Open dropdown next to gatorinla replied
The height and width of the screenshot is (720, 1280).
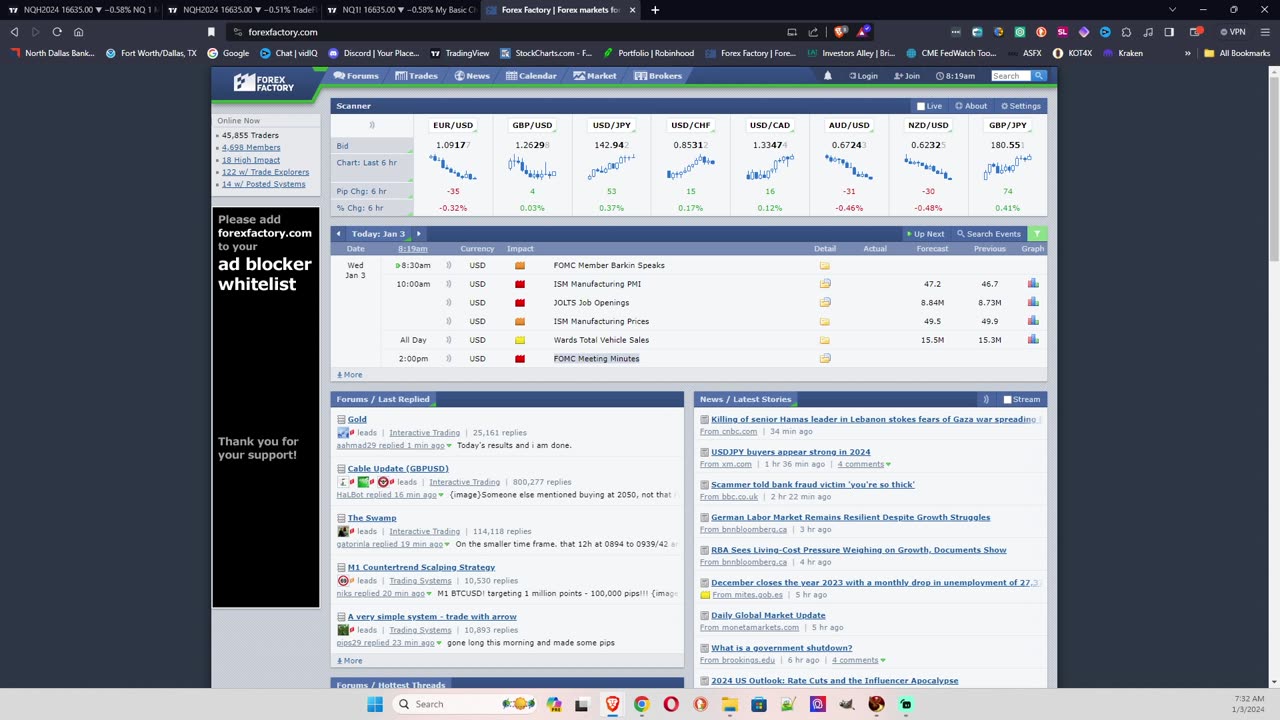[x=448, y=544]
